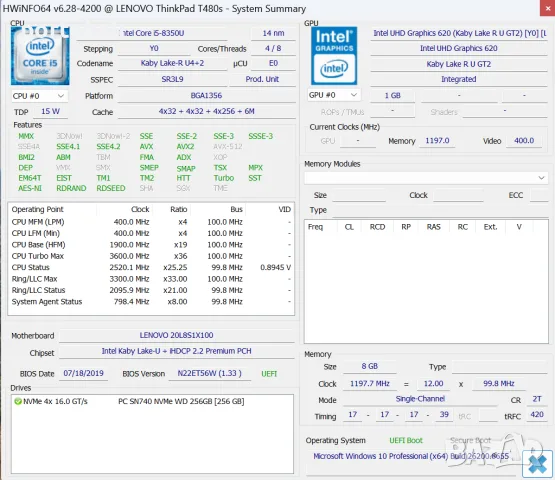Click the Intel Graphics GPU logo

pyautogui.click(x=334, y=56)
